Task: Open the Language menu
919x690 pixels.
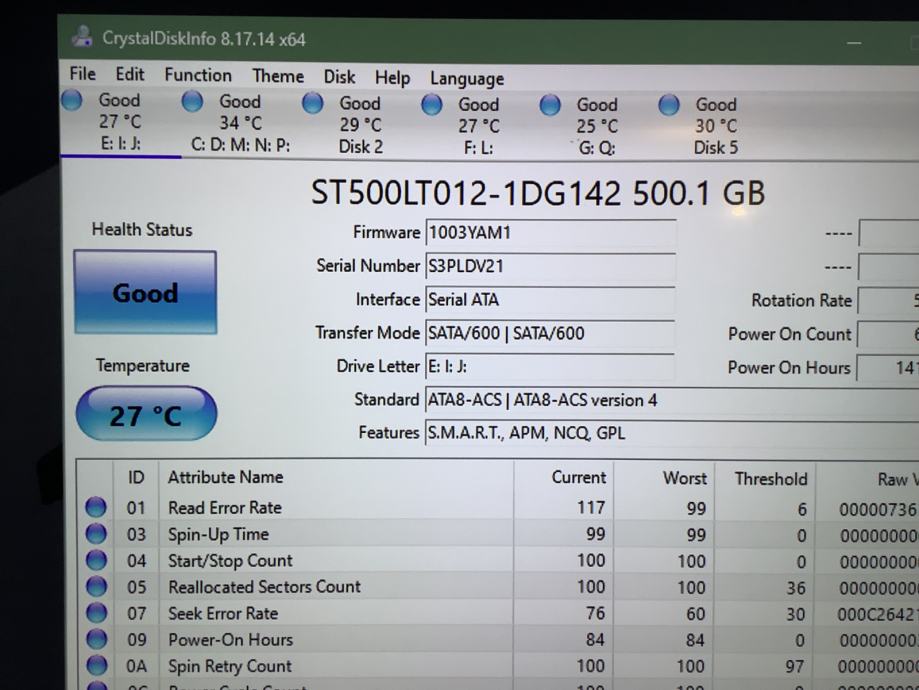Action: (x=467, y=79)
